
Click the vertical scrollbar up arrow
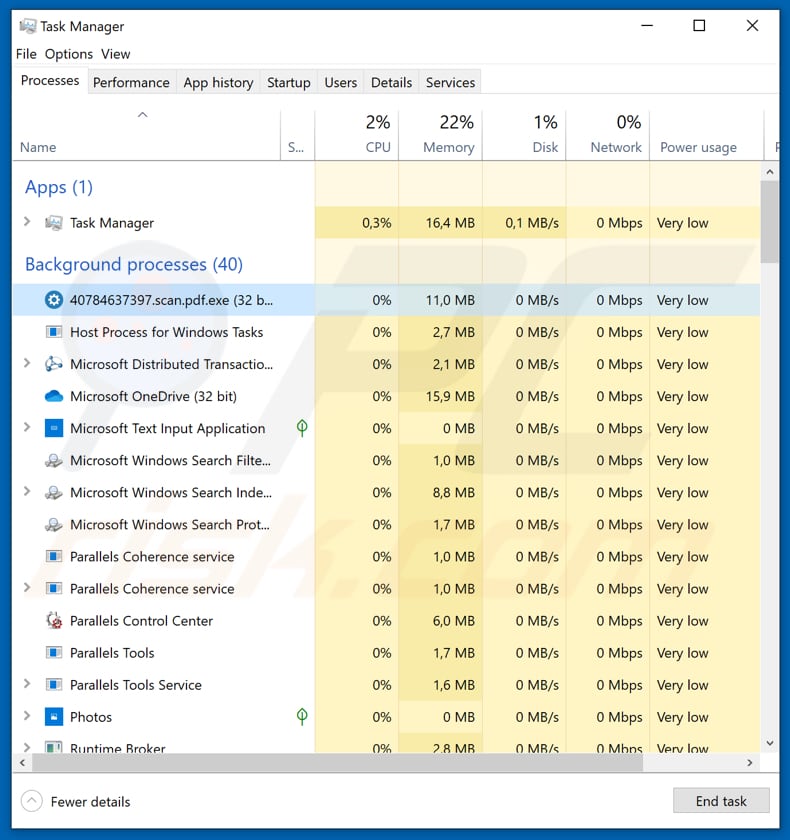pyautogui.click(x=770, y=172)
